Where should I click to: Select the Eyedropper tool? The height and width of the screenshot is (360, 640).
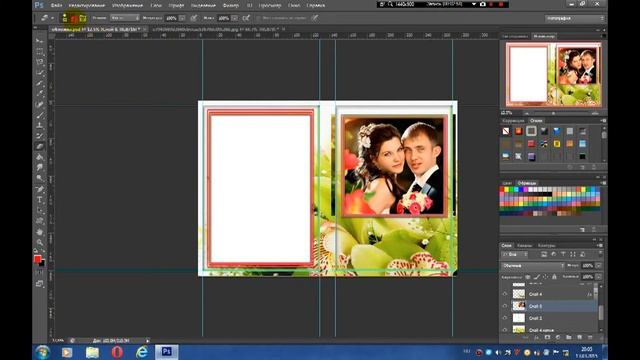[40, 94]
